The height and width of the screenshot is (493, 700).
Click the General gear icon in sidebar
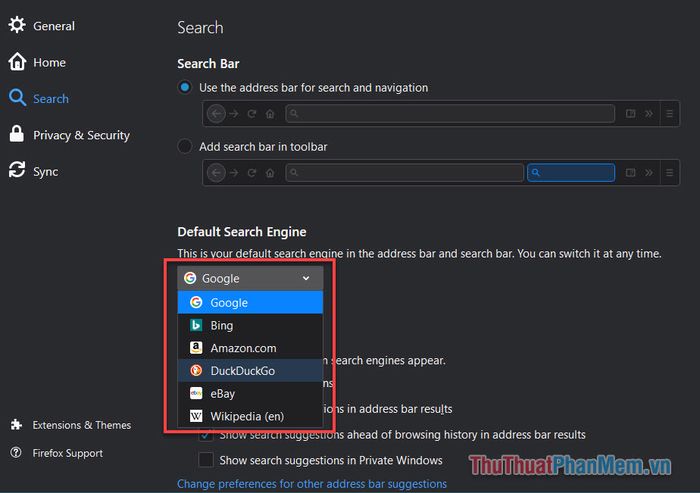pos(17,25)
